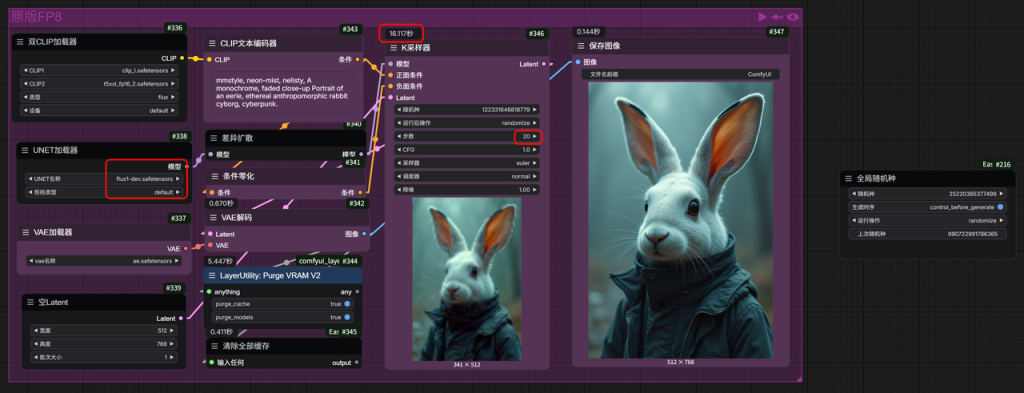The image size is (1024, 393).
Task: Click the prompt text box in CLIP文本编码器
Action: click(284, 92)
